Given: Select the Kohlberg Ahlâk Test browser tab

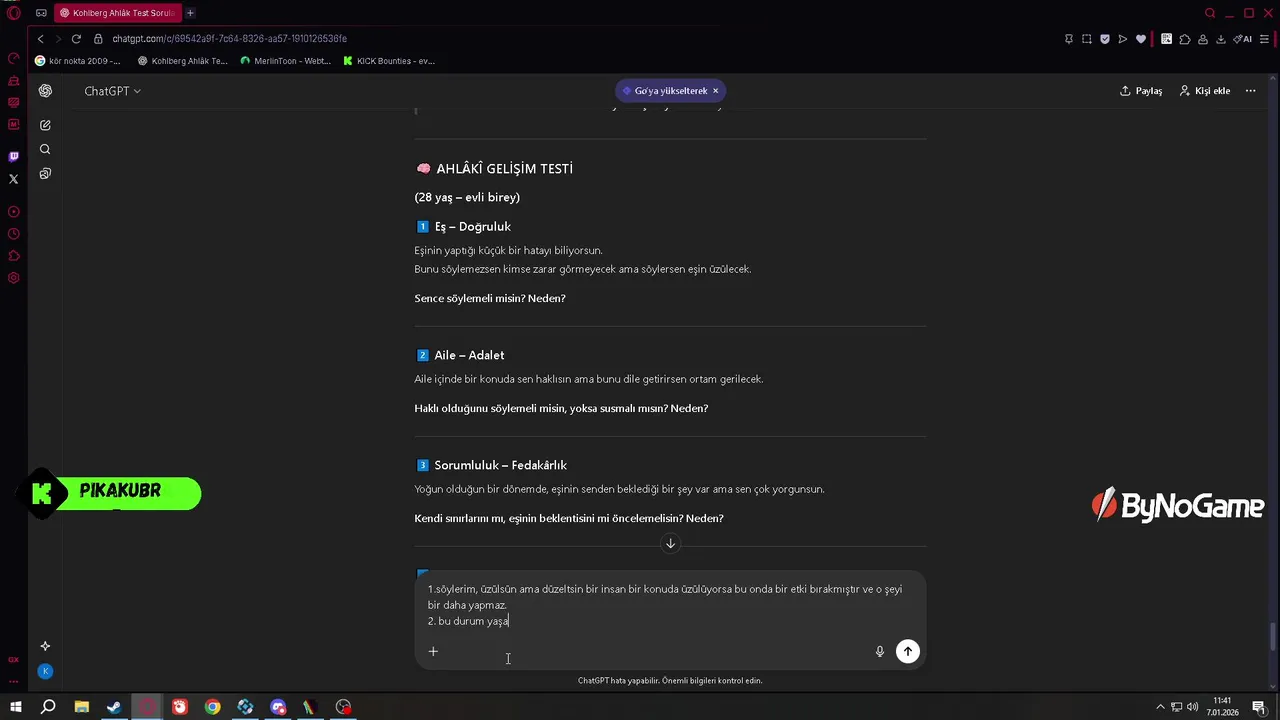Looking at the screenshot, I should [116, 13].
